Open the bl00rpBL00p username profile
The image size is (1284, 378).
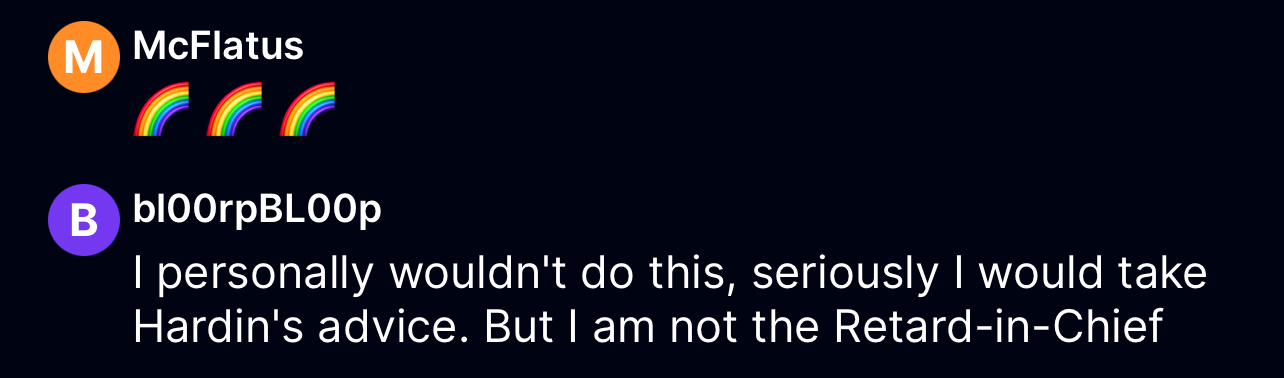coord(257,211)
